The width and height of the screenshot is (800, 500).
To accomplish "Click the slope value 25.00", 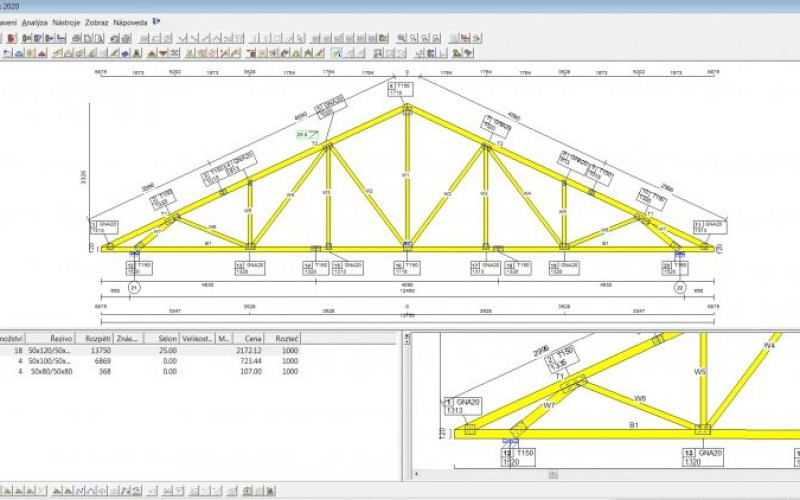I will [168, 351].
